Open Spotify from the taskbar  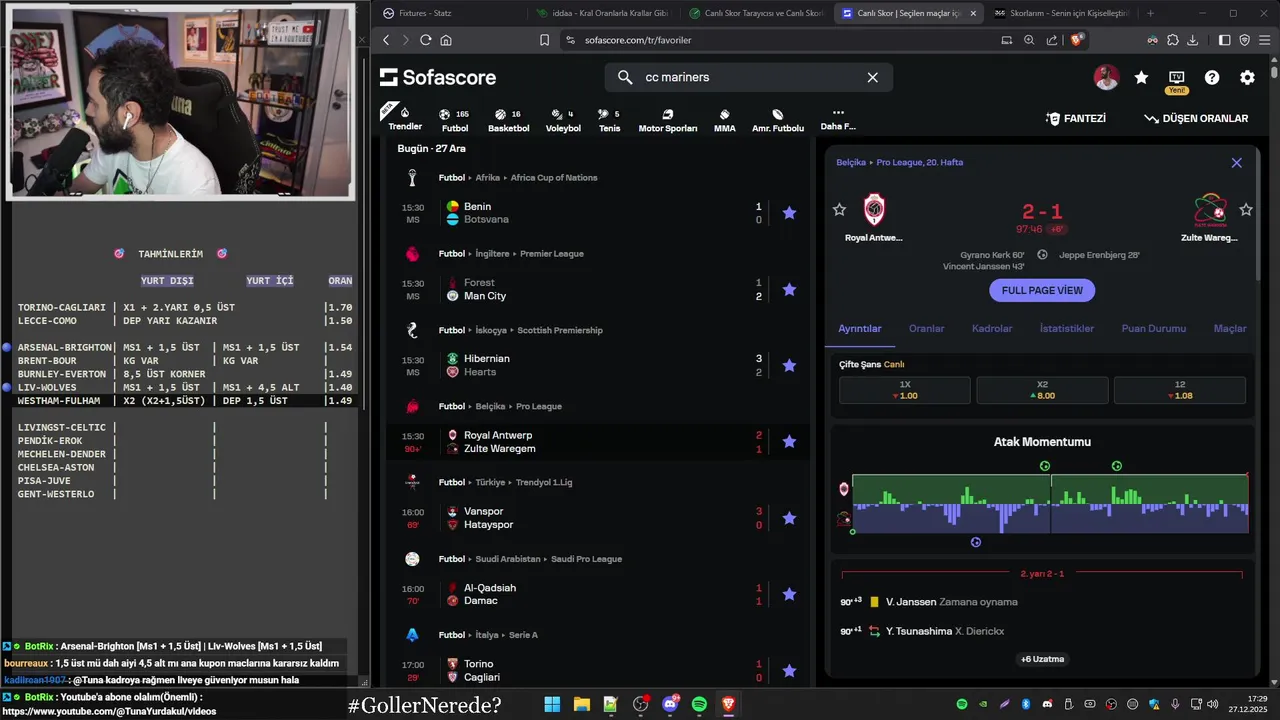point(699,704)
